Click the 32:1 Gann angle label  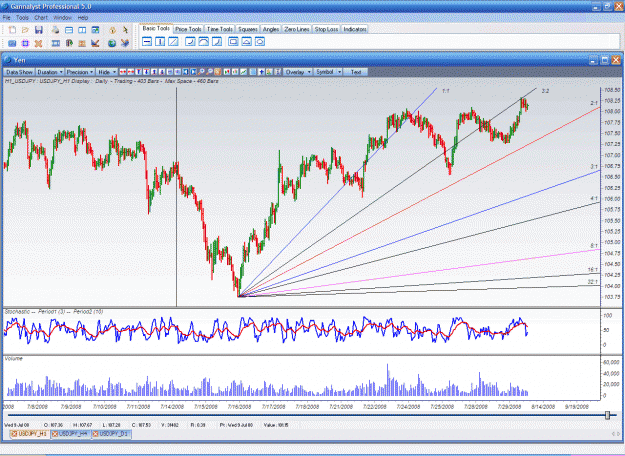[x=593, y=282]
